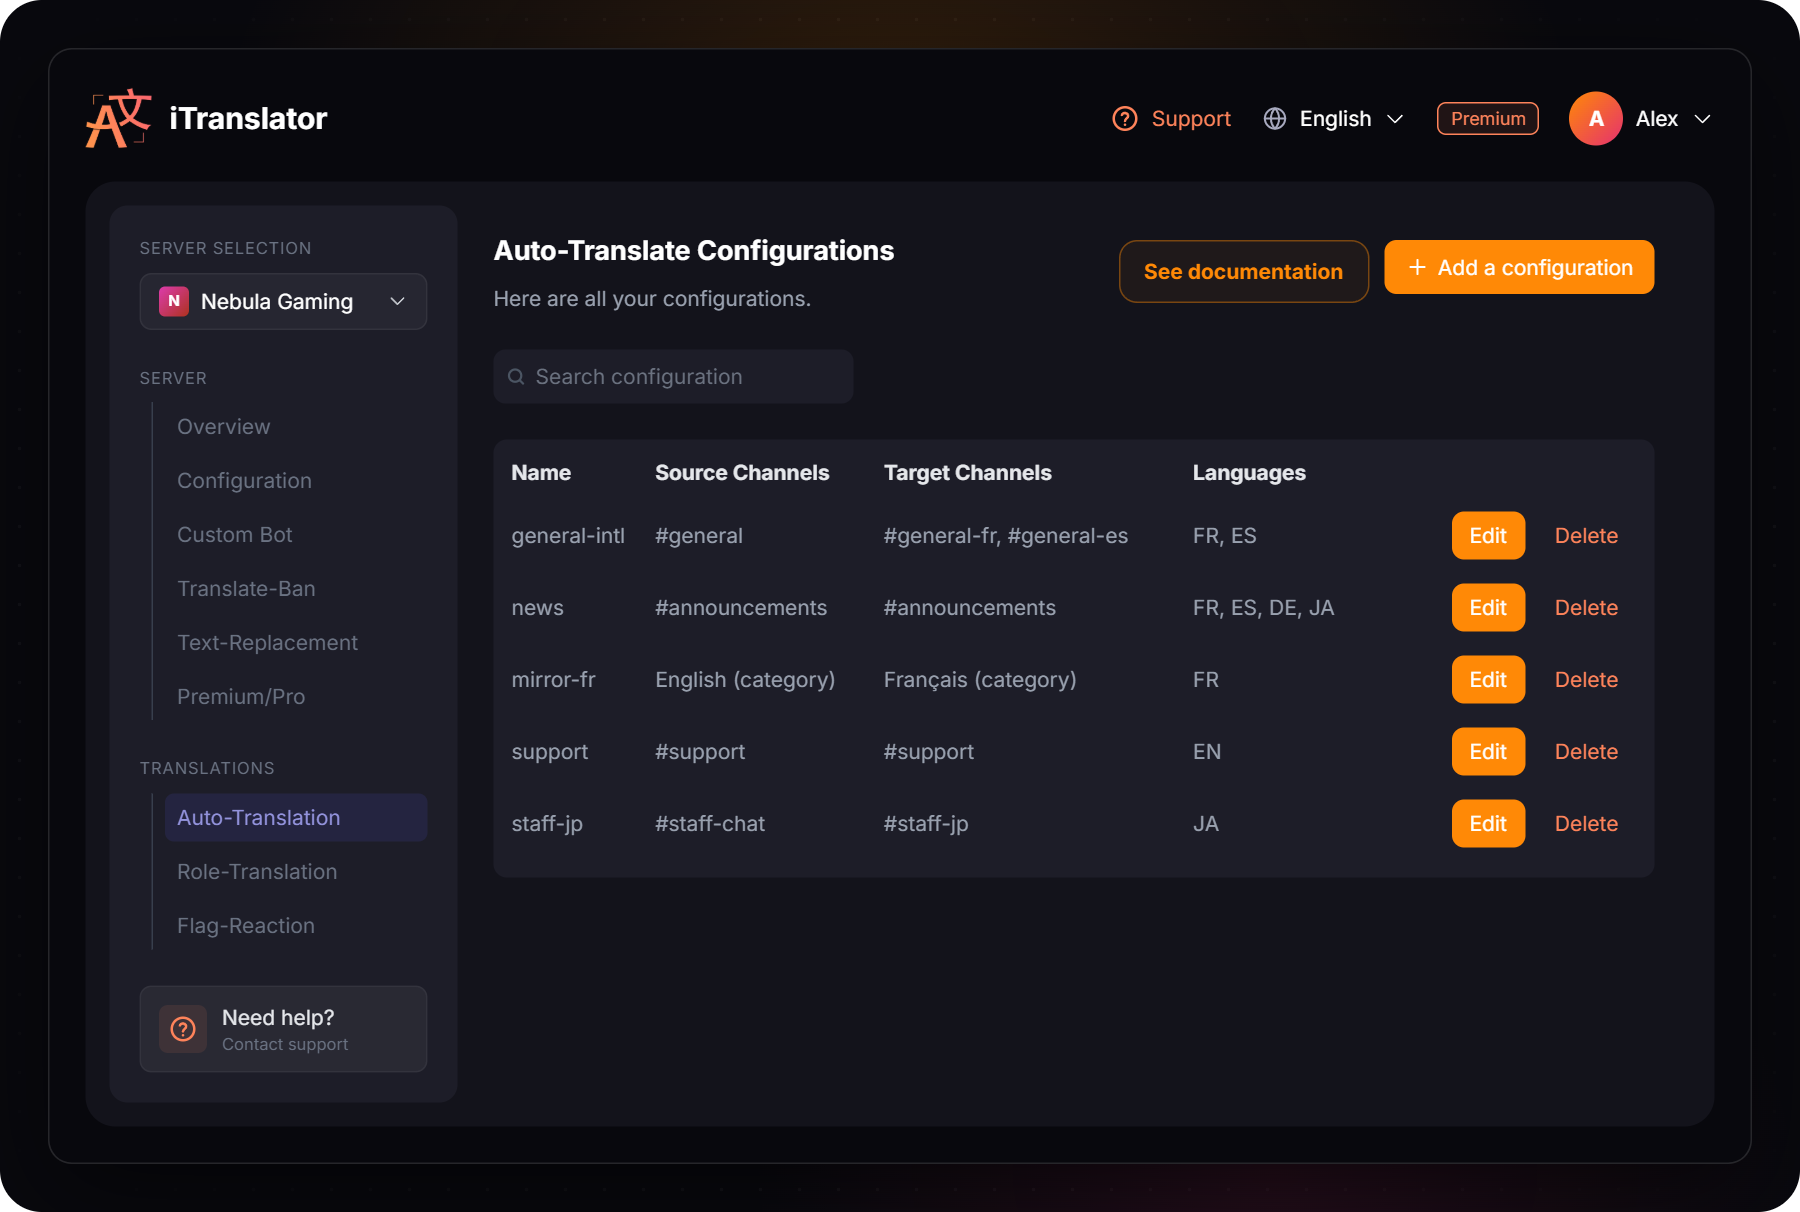
Task: Click the plus icon on Add a configuration
Action: click(x=1417, y=268)
